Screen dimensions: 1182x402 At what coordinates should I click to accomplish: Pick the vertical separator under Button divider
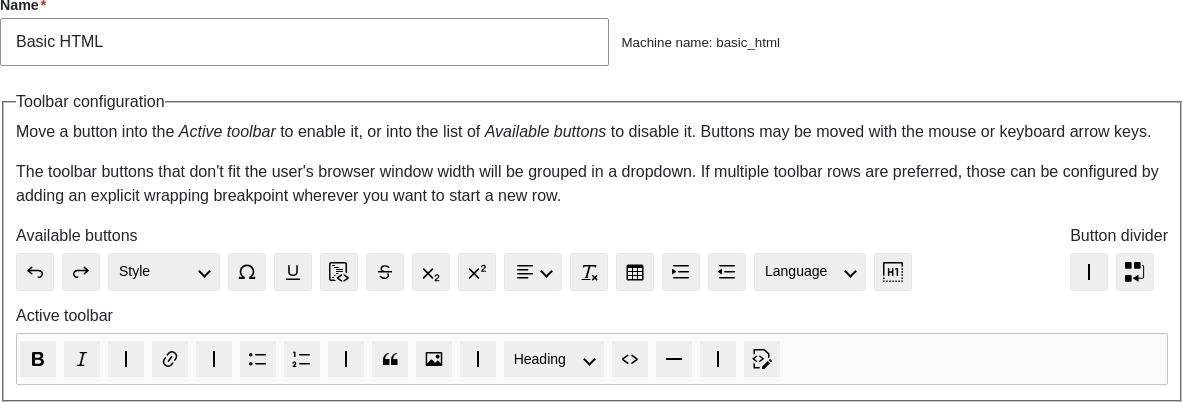[x=1089, y=272]
